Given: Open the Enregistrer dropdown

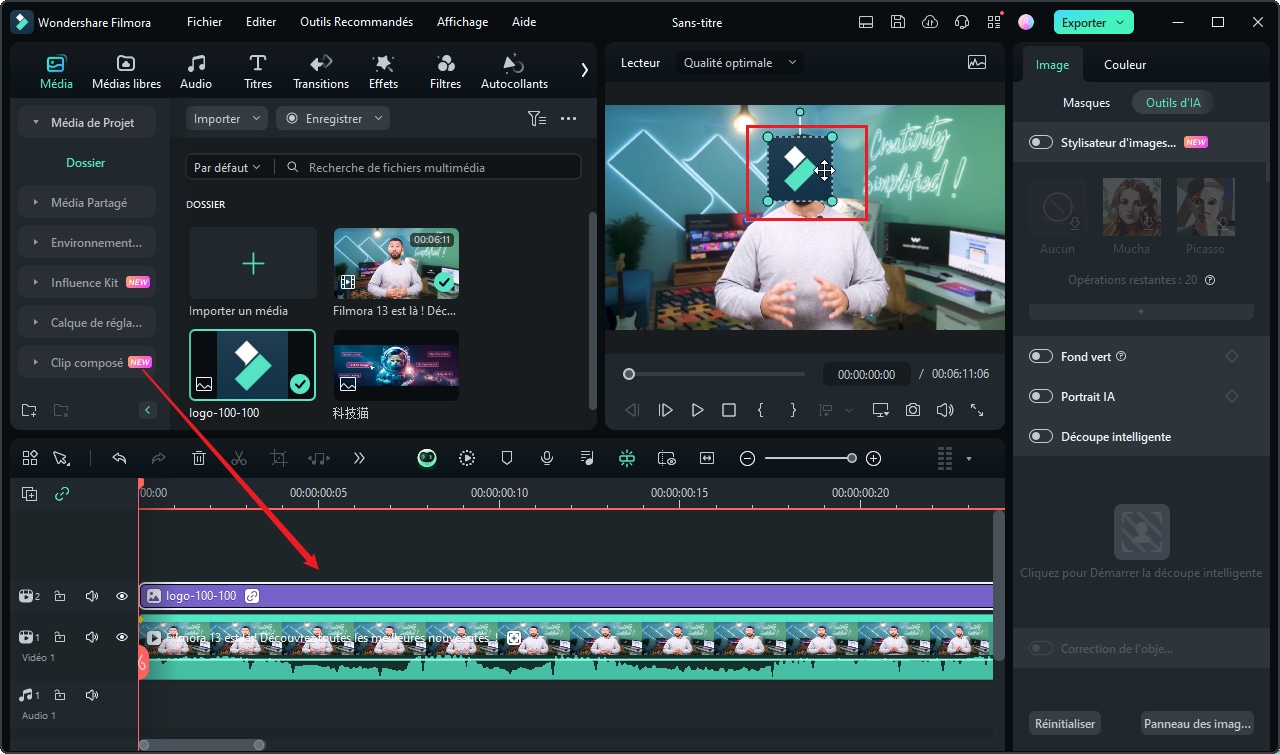Looking at the screenshot, I should click(x=333, y=118).
